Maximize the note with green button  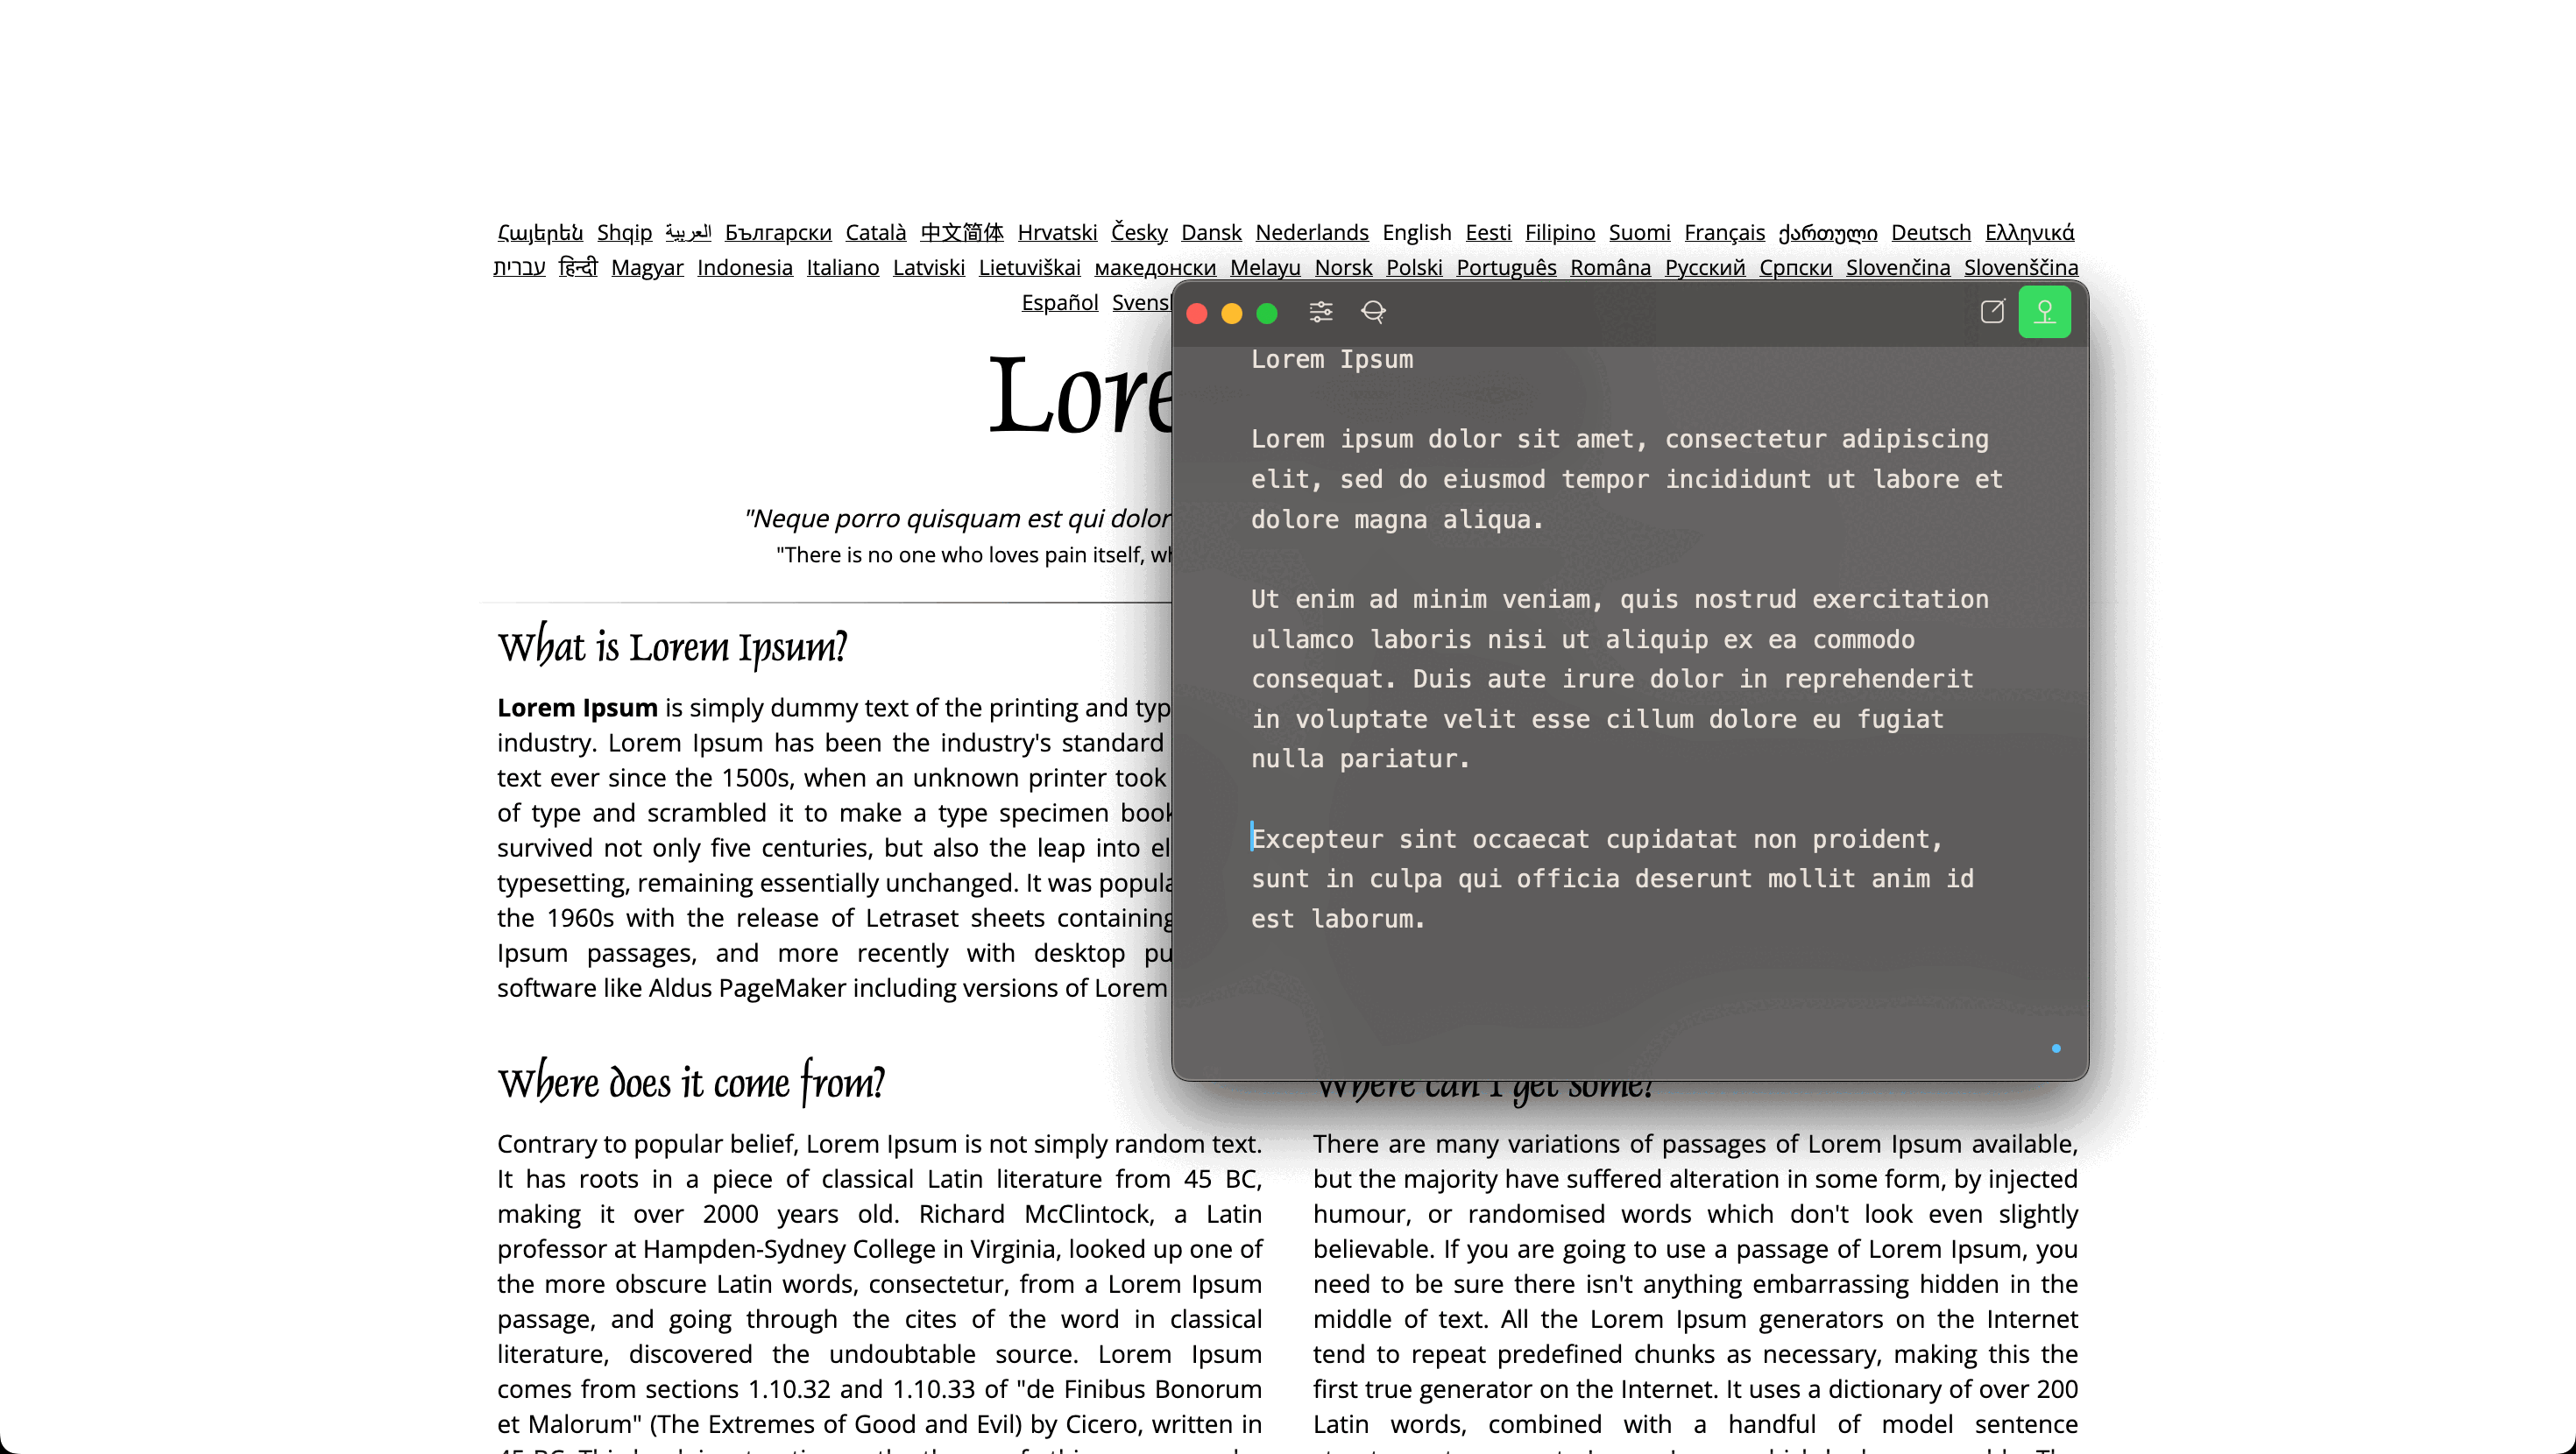tap(1267, 314)
